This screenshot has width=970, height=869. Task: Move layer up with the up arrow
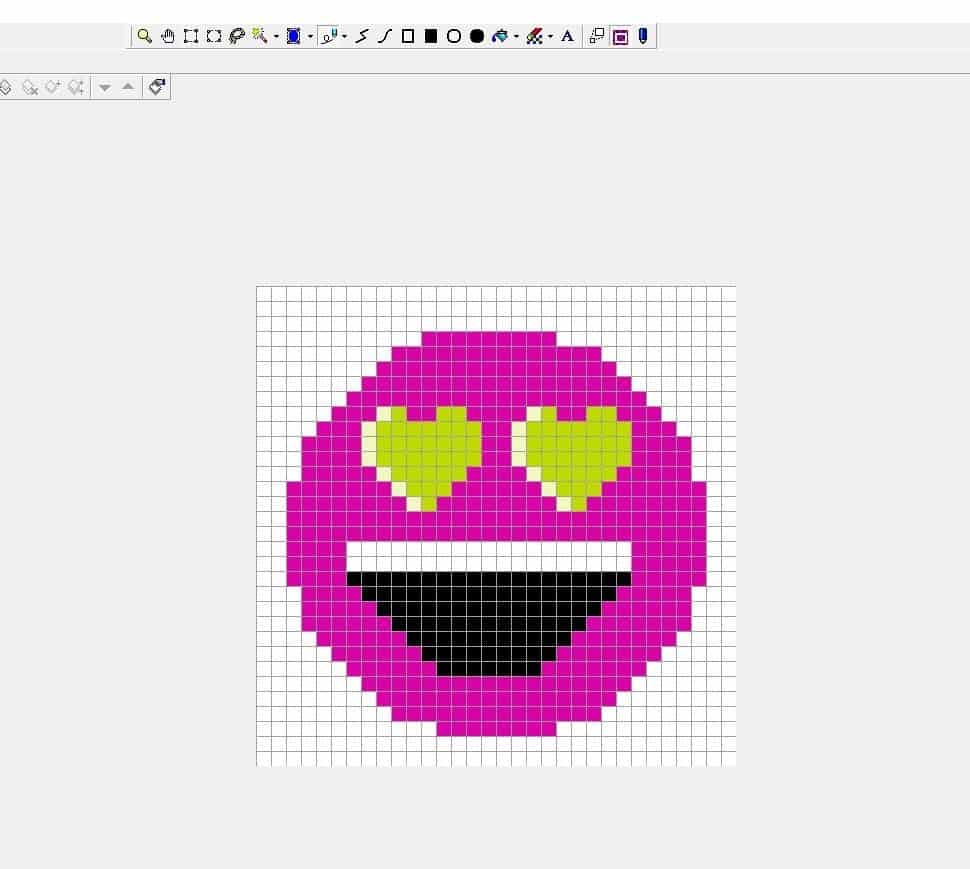click(128, 87)
